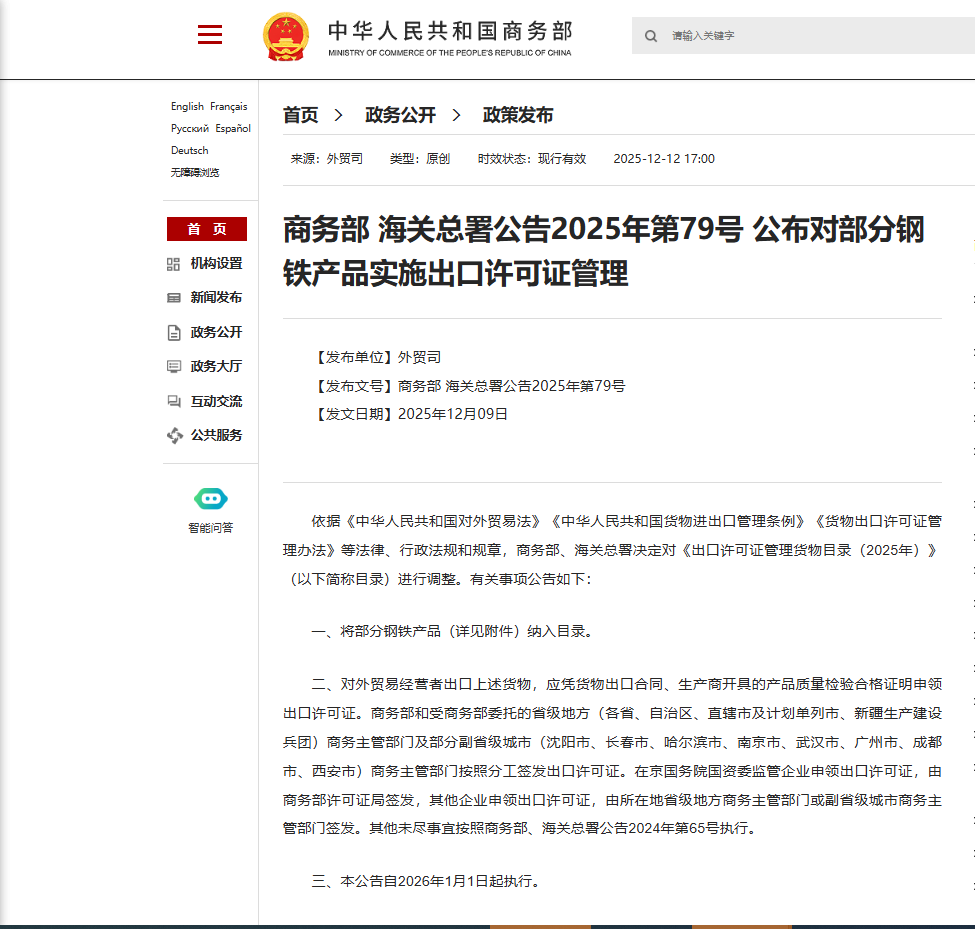975x929 pixels.
Task: Enable 无障碍浏览 accessibility mode
Action: click(x=195, y=172)
